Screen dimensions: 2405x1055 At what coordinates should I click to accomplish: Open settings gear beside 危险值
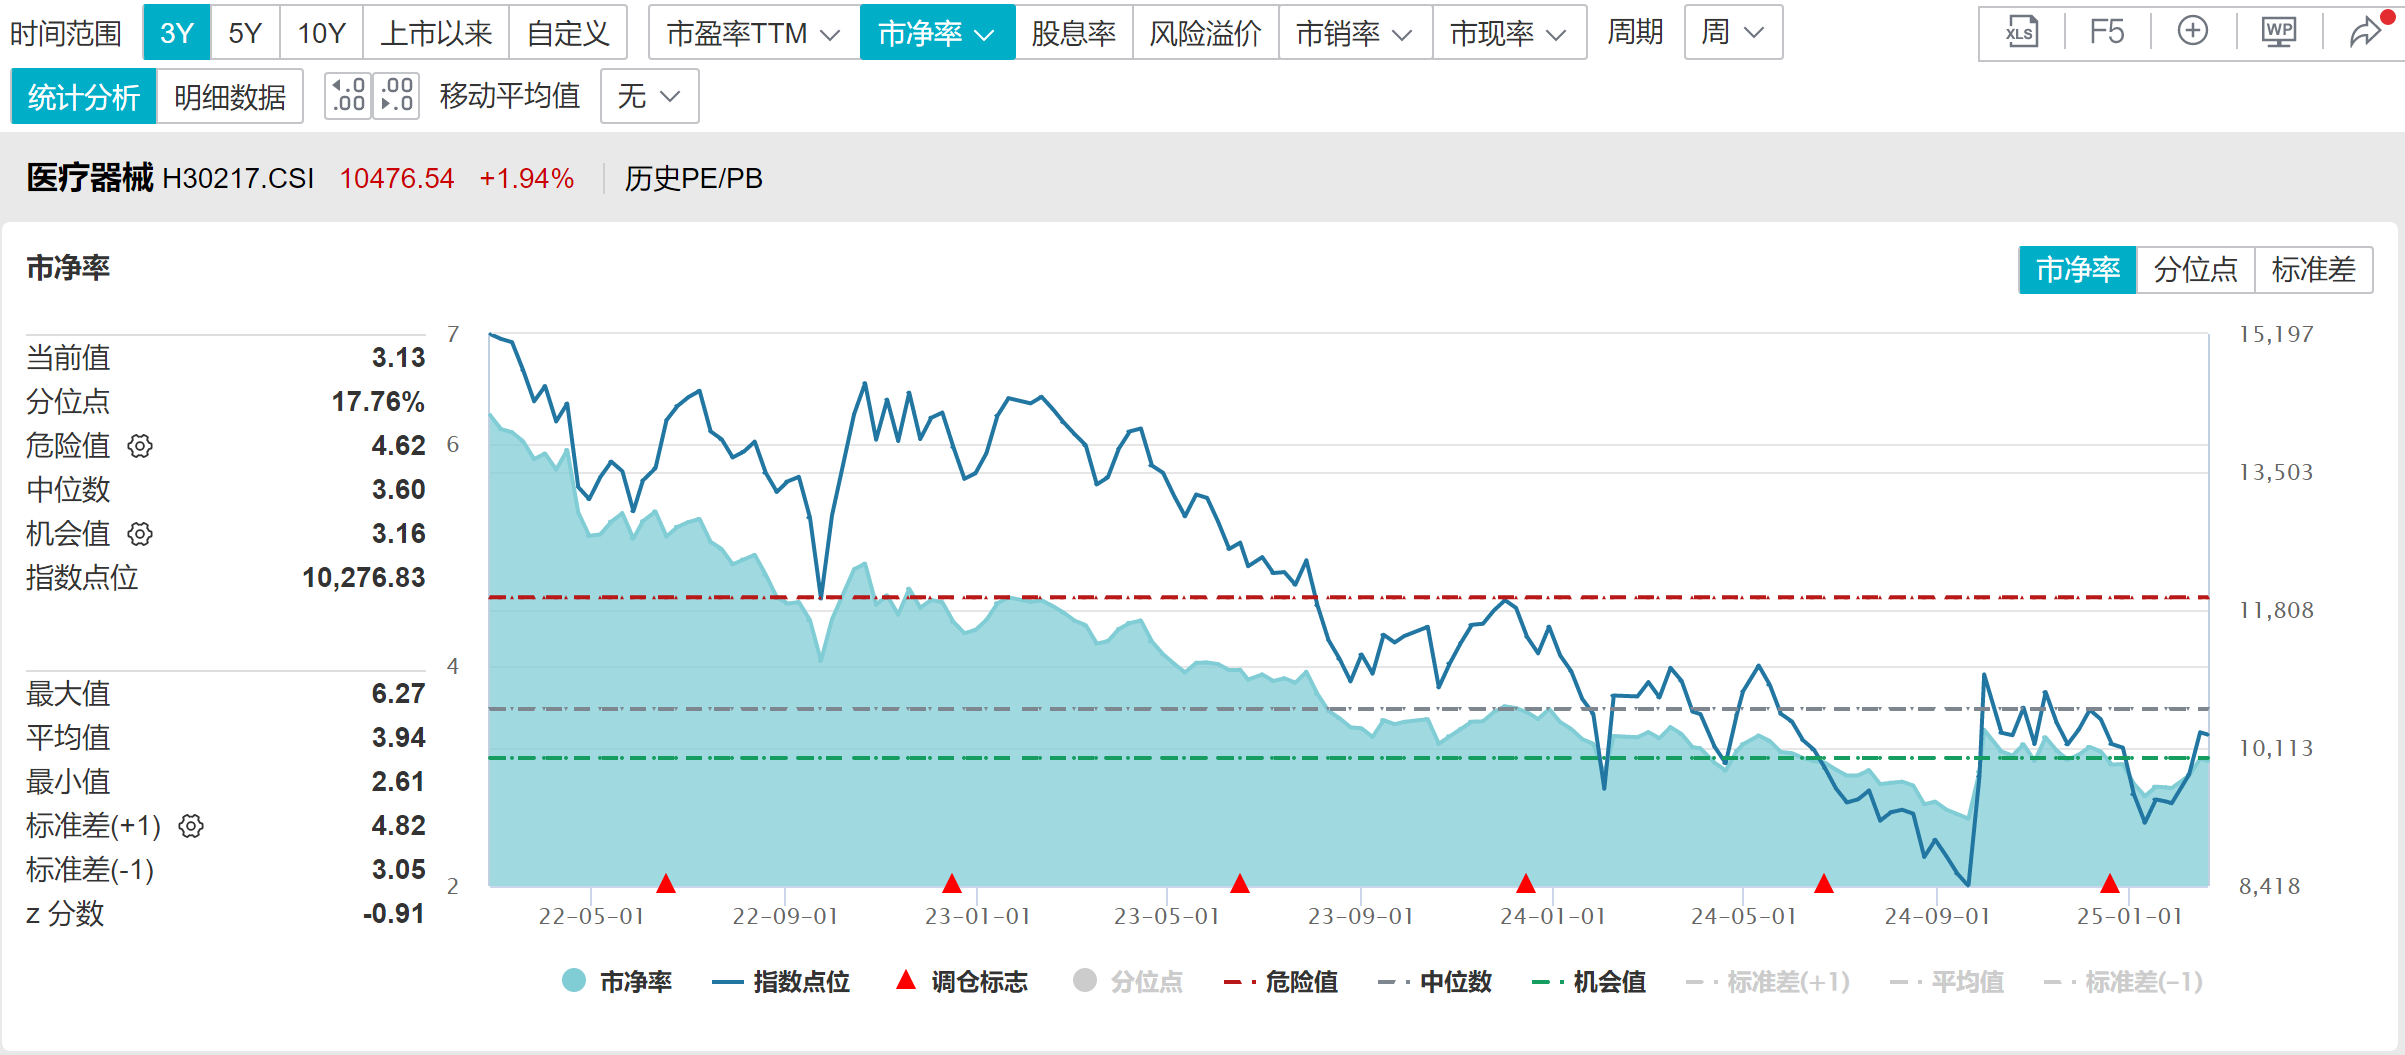pos(140,446)
